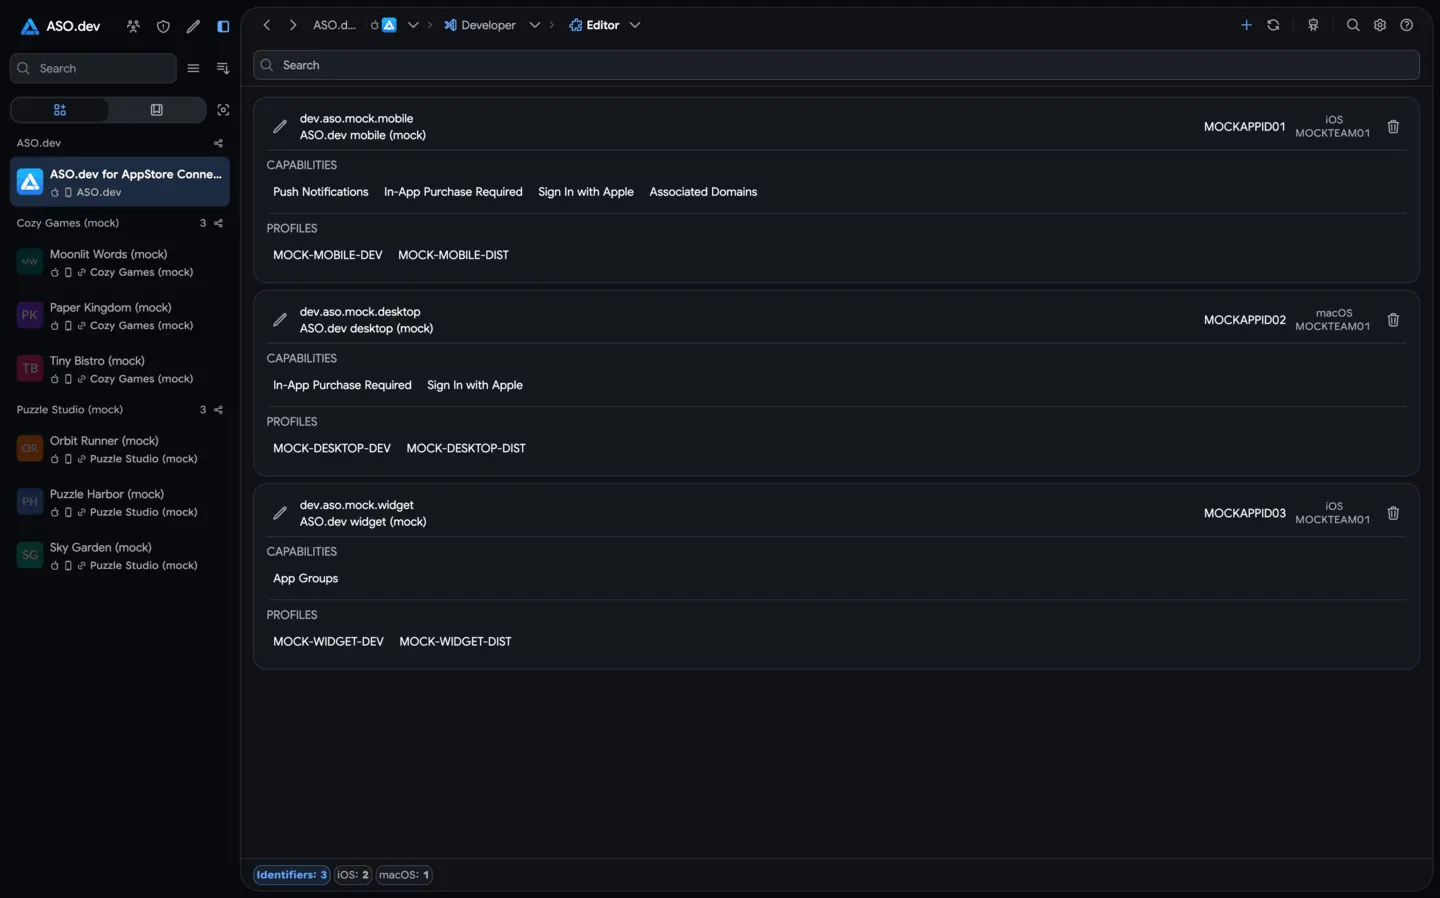The height and width of the screenshot is (898, 1440).
Task: Select ASO.dev for AppStore Connect app
Action: click(120, 182)
